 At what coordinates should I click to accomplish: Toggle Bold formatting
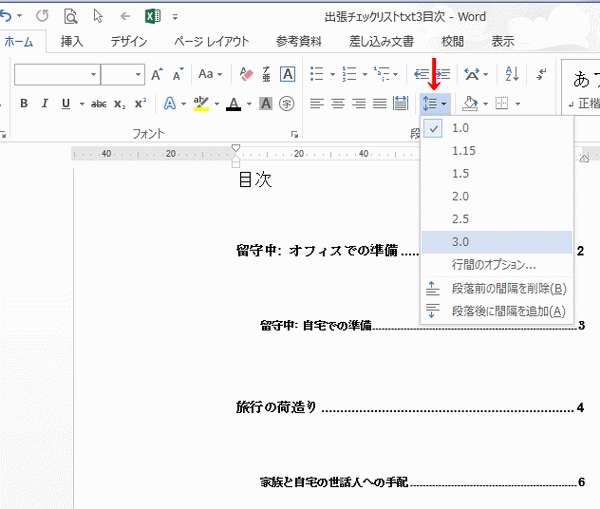pyautogui.click(x=24, y=103)
